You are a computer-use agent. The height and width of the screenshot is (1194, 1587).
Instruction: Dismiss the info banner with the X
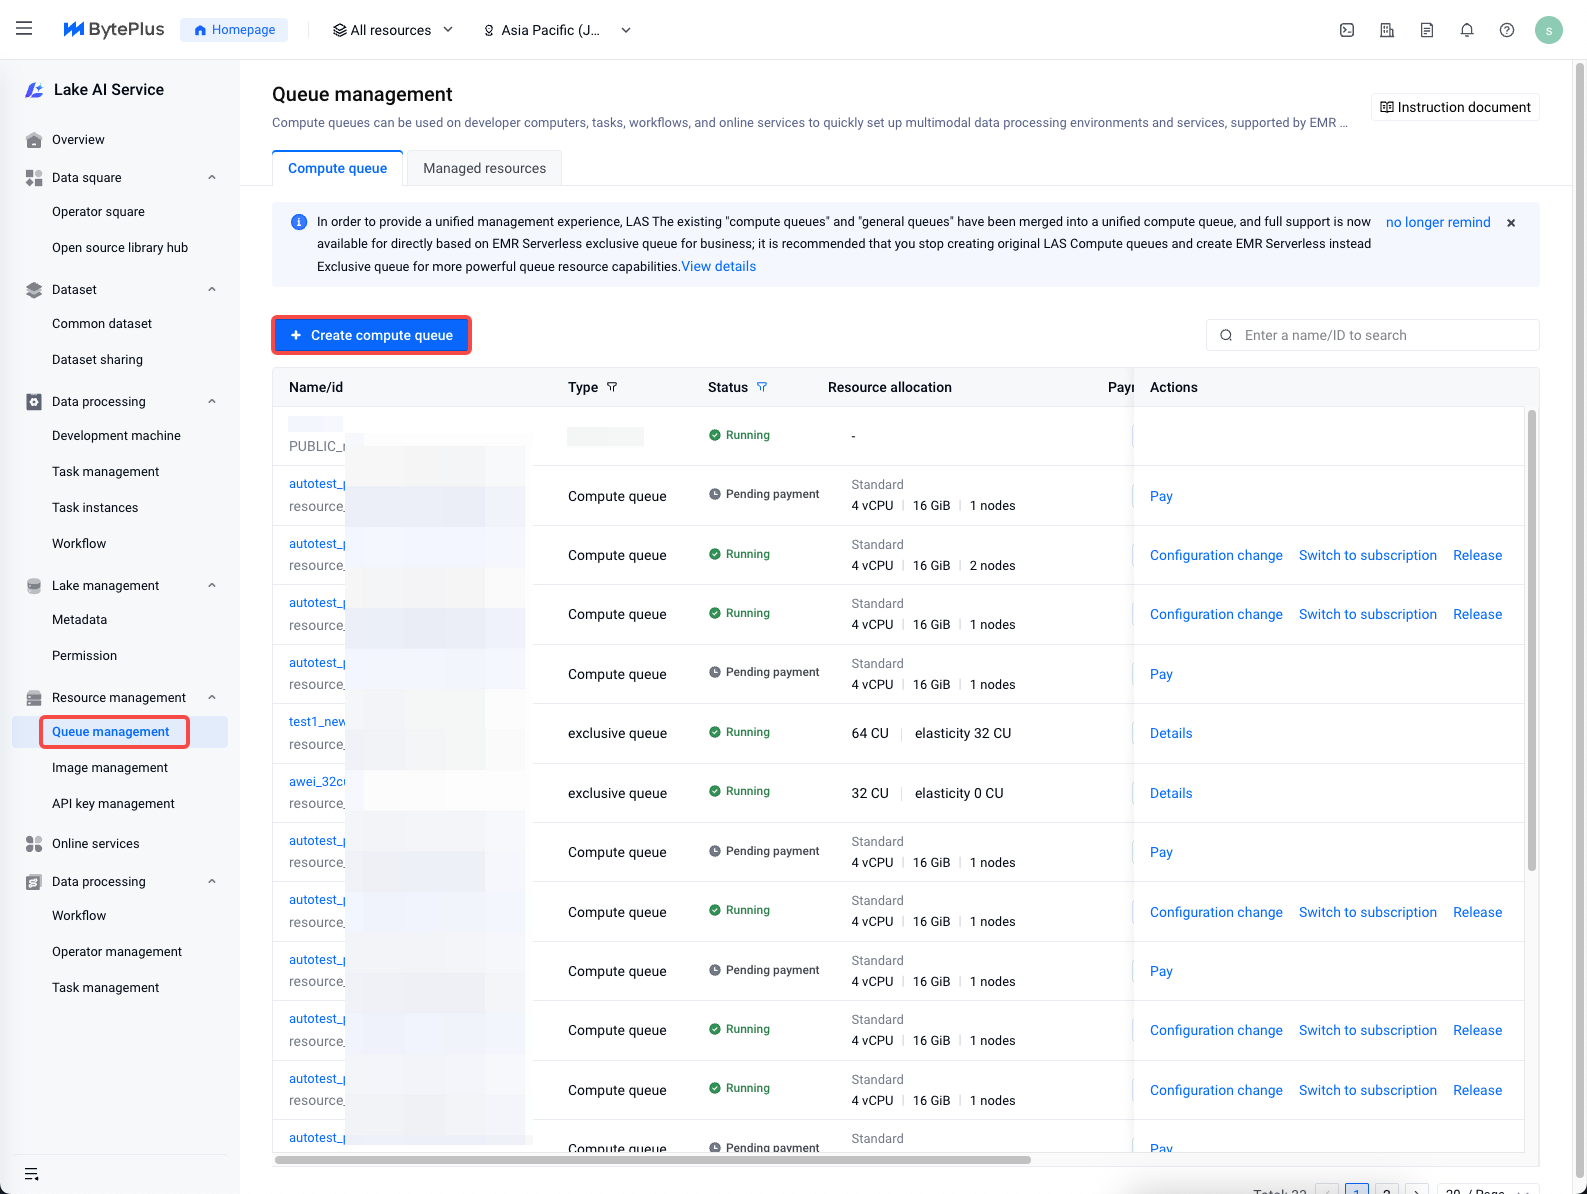(1511, 223)
